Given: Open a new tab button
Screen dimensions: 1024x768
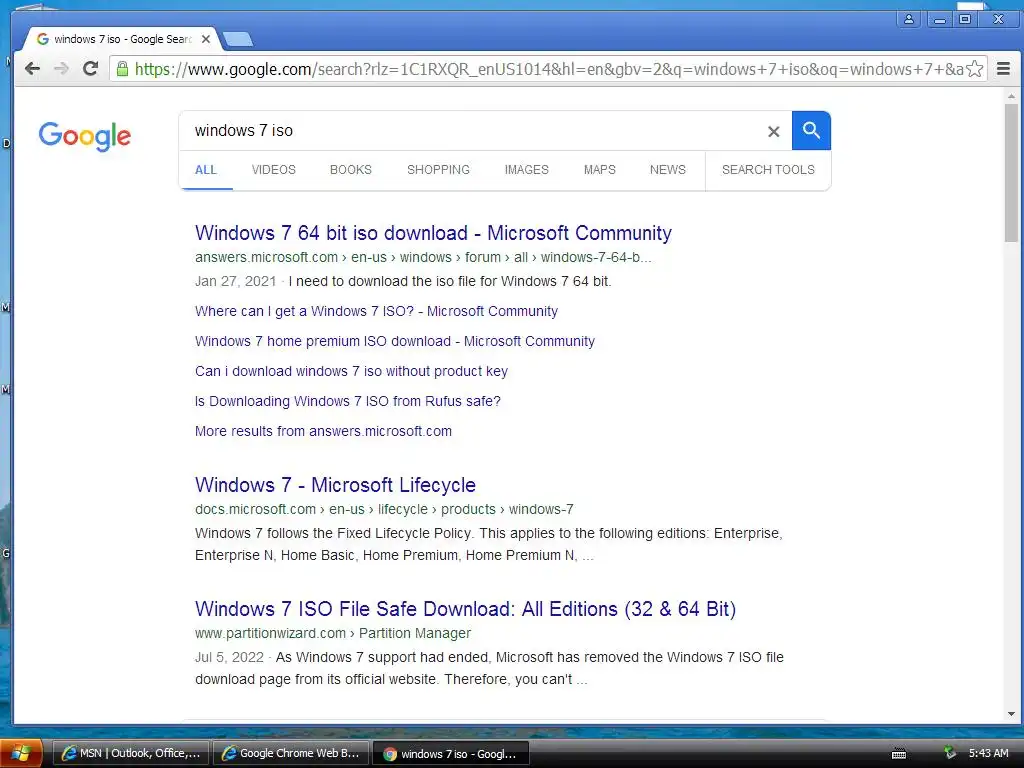Looking at the screenshot, I should pyautogui.click(x=238, y=40).
